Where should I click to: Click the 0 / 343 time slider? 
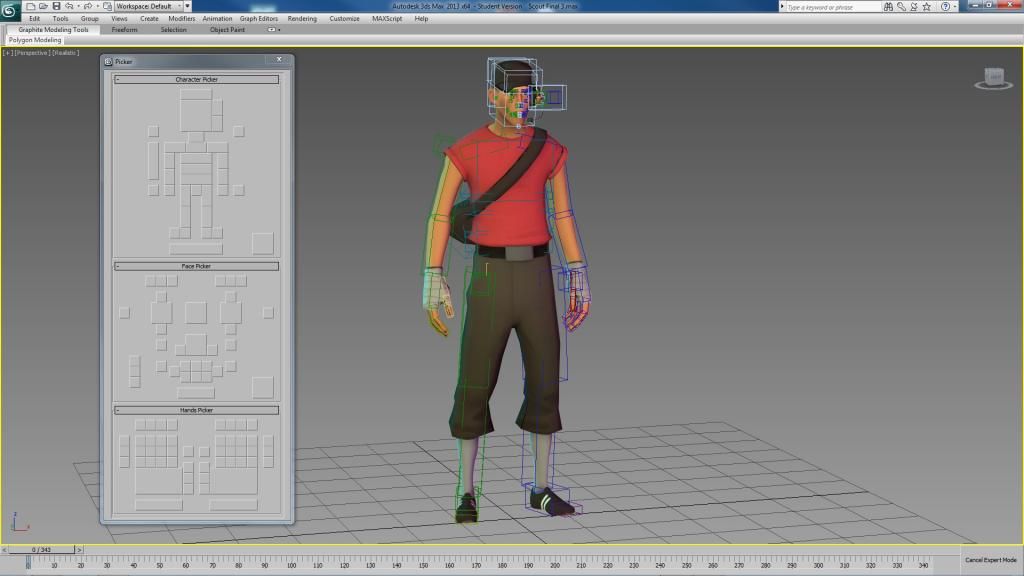click(x=41, y=550)
